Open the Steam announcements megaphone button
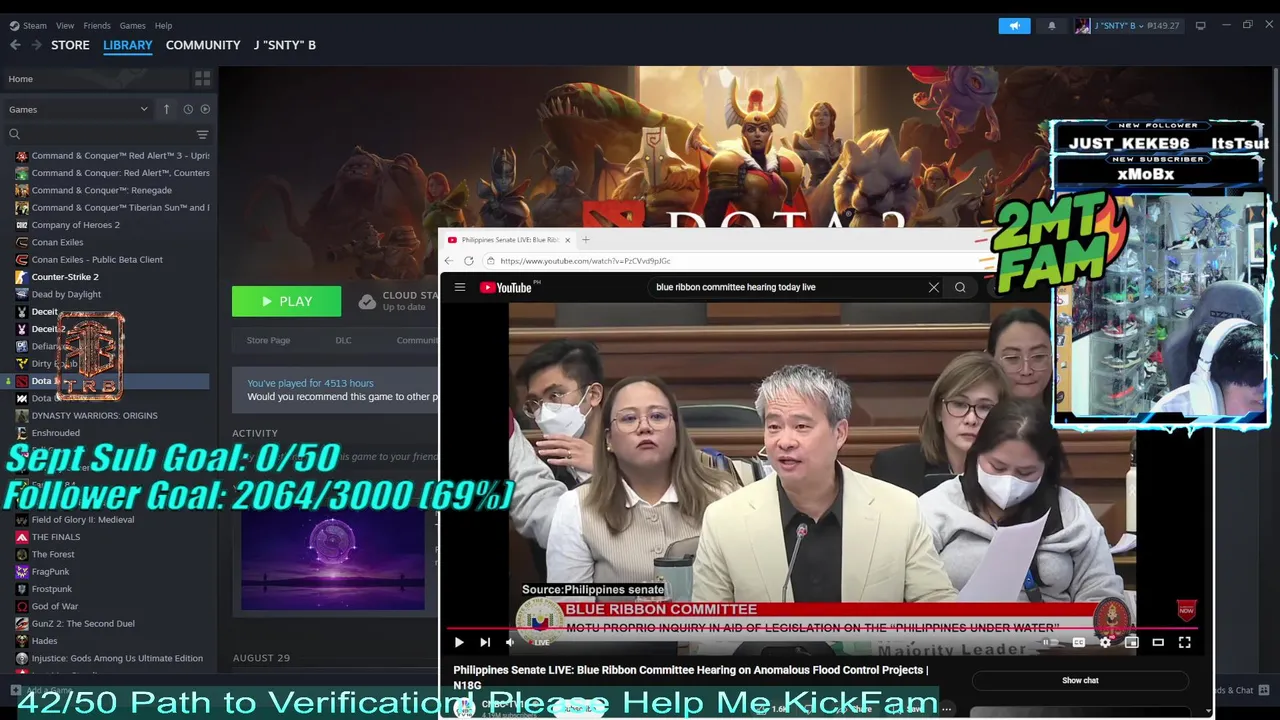Viewport: 1280px width, 720px height. [1014, 26]
